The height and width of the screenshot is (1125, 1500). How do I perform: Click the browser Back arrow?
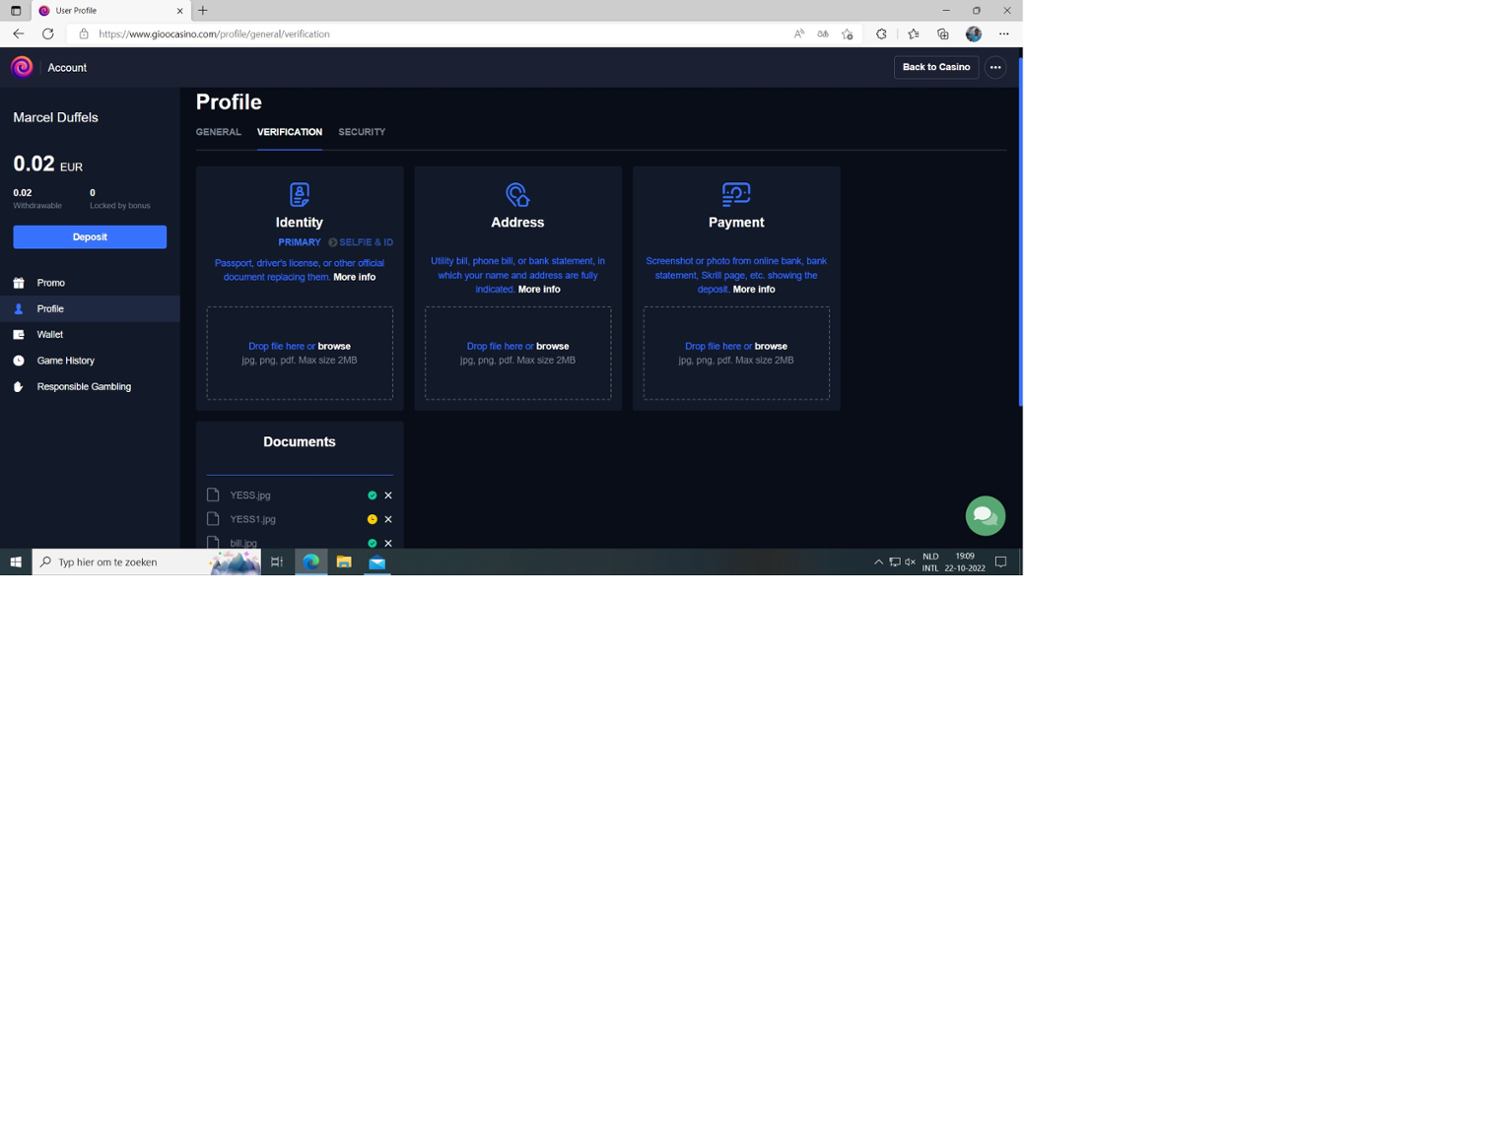18,34
